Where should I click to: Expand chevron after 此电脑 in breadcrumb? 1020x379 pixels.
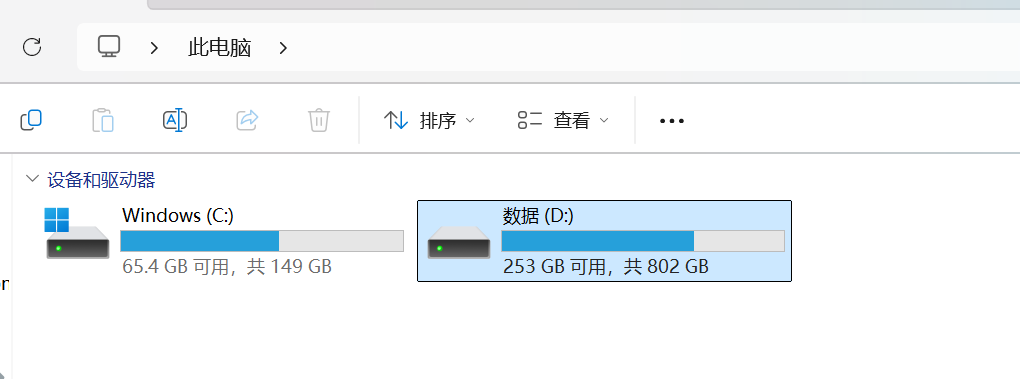[x=283, y=47]
